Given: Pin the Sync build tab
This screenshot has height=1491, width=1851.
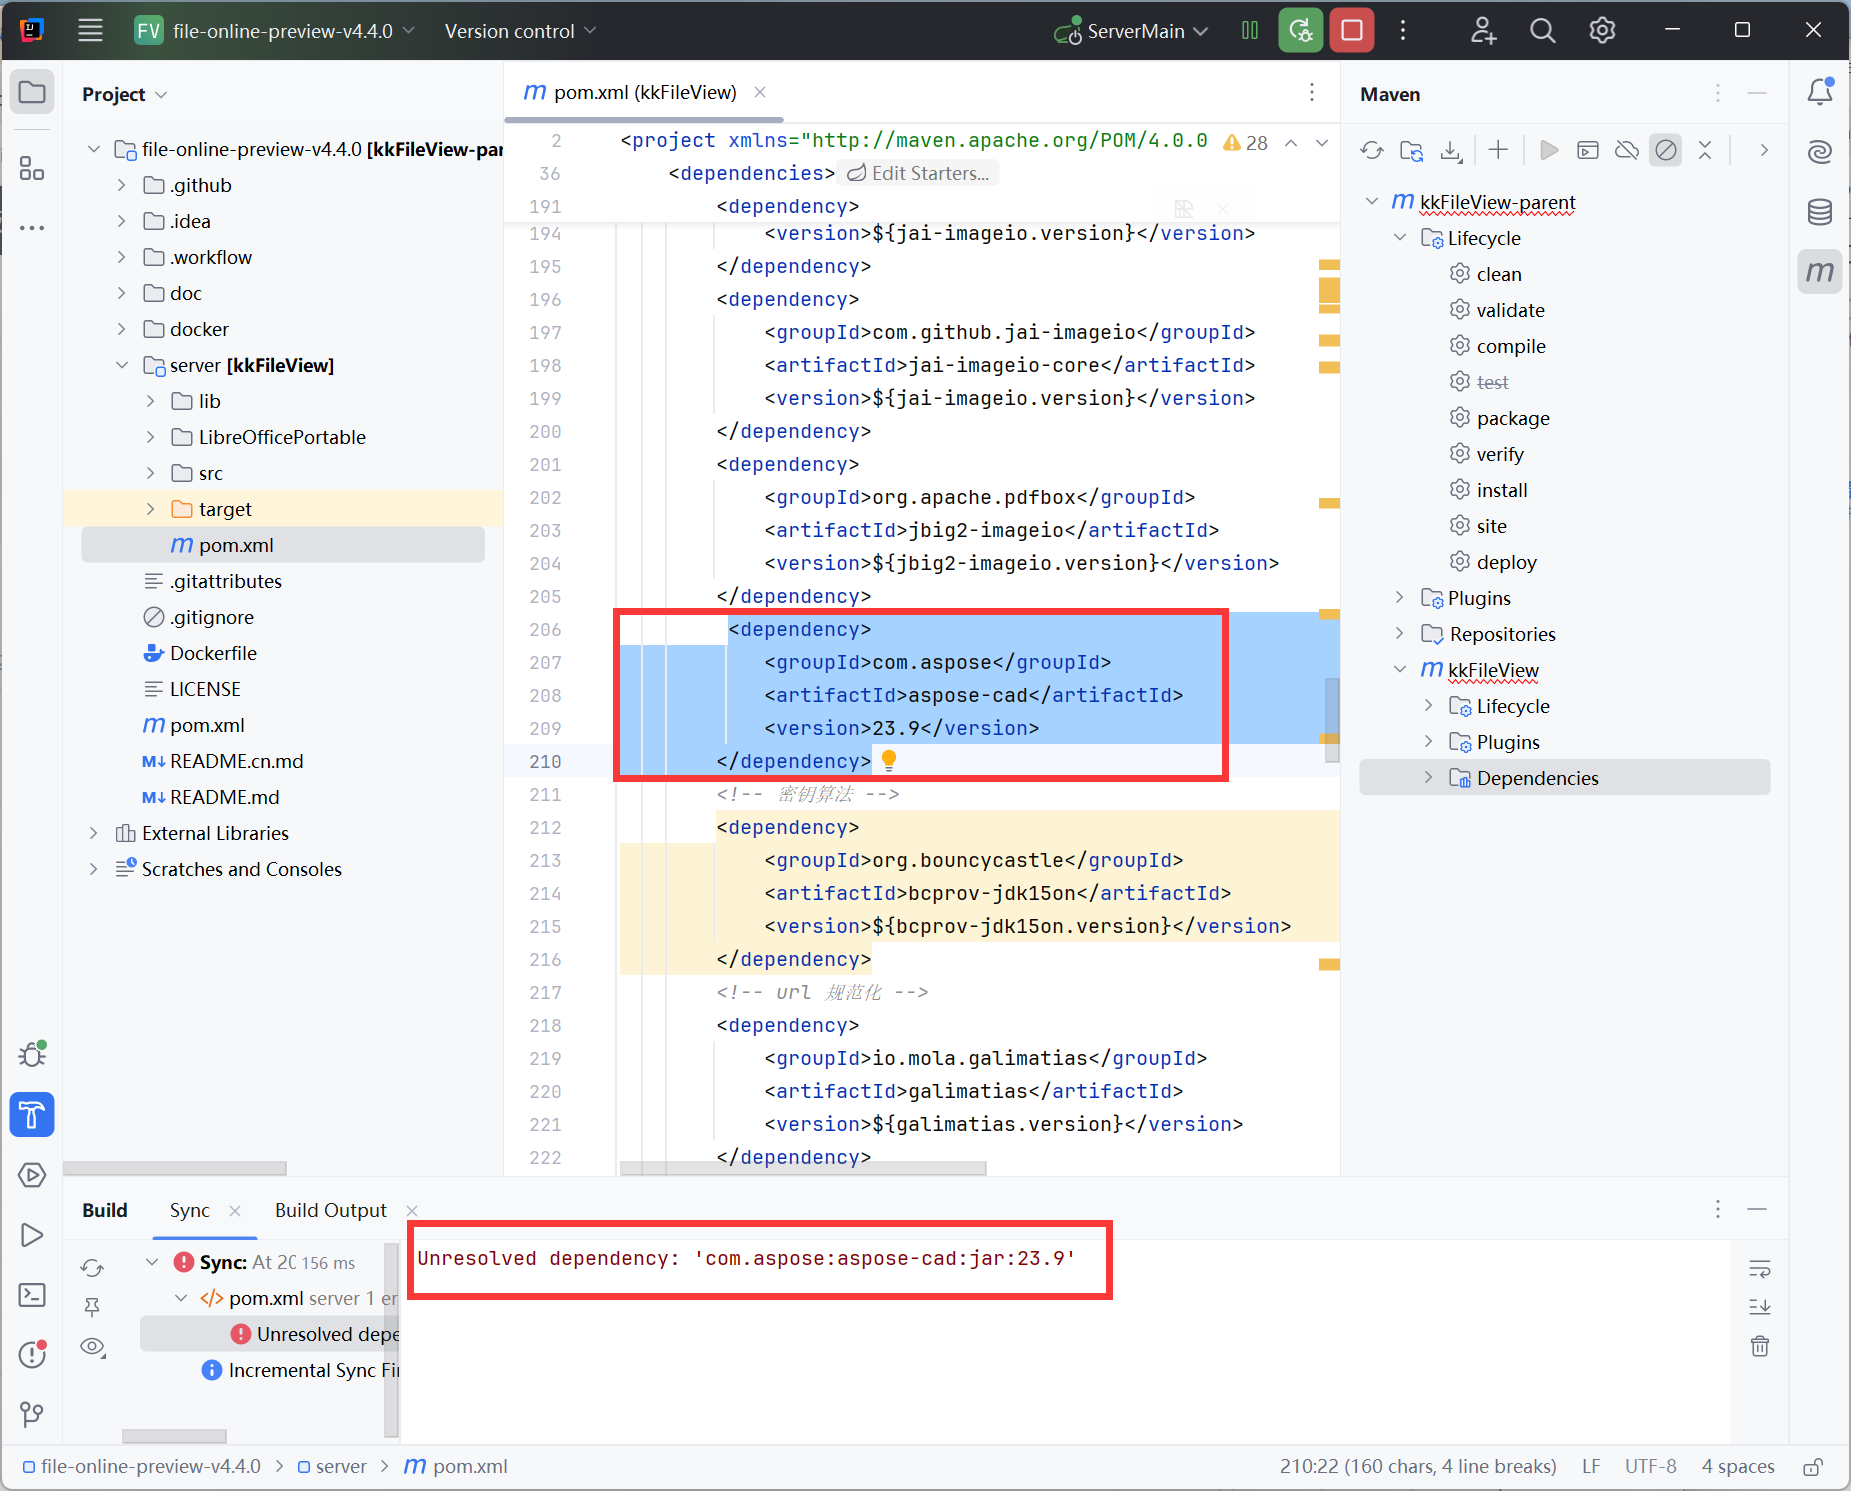Looking at the screenshot, I should tap(92, 1307).
